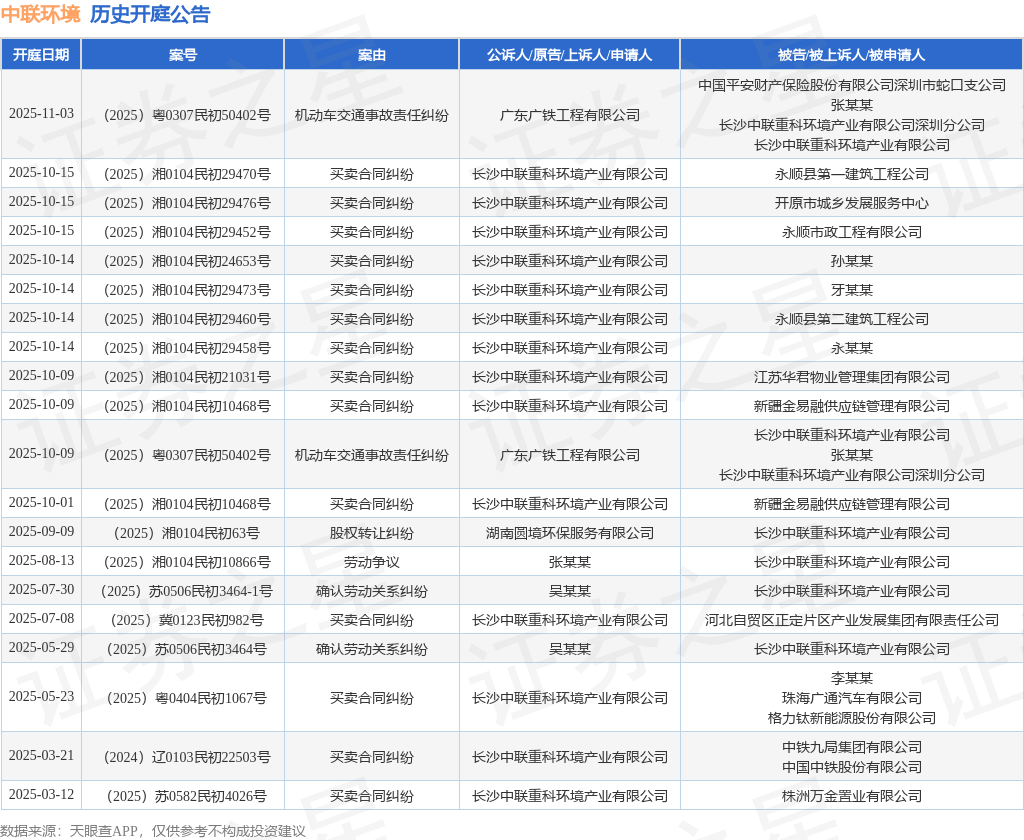Select the date 2025-10-01
Image resolution: width=1024 pixels, height=840 pixels.
click(41, 502)
